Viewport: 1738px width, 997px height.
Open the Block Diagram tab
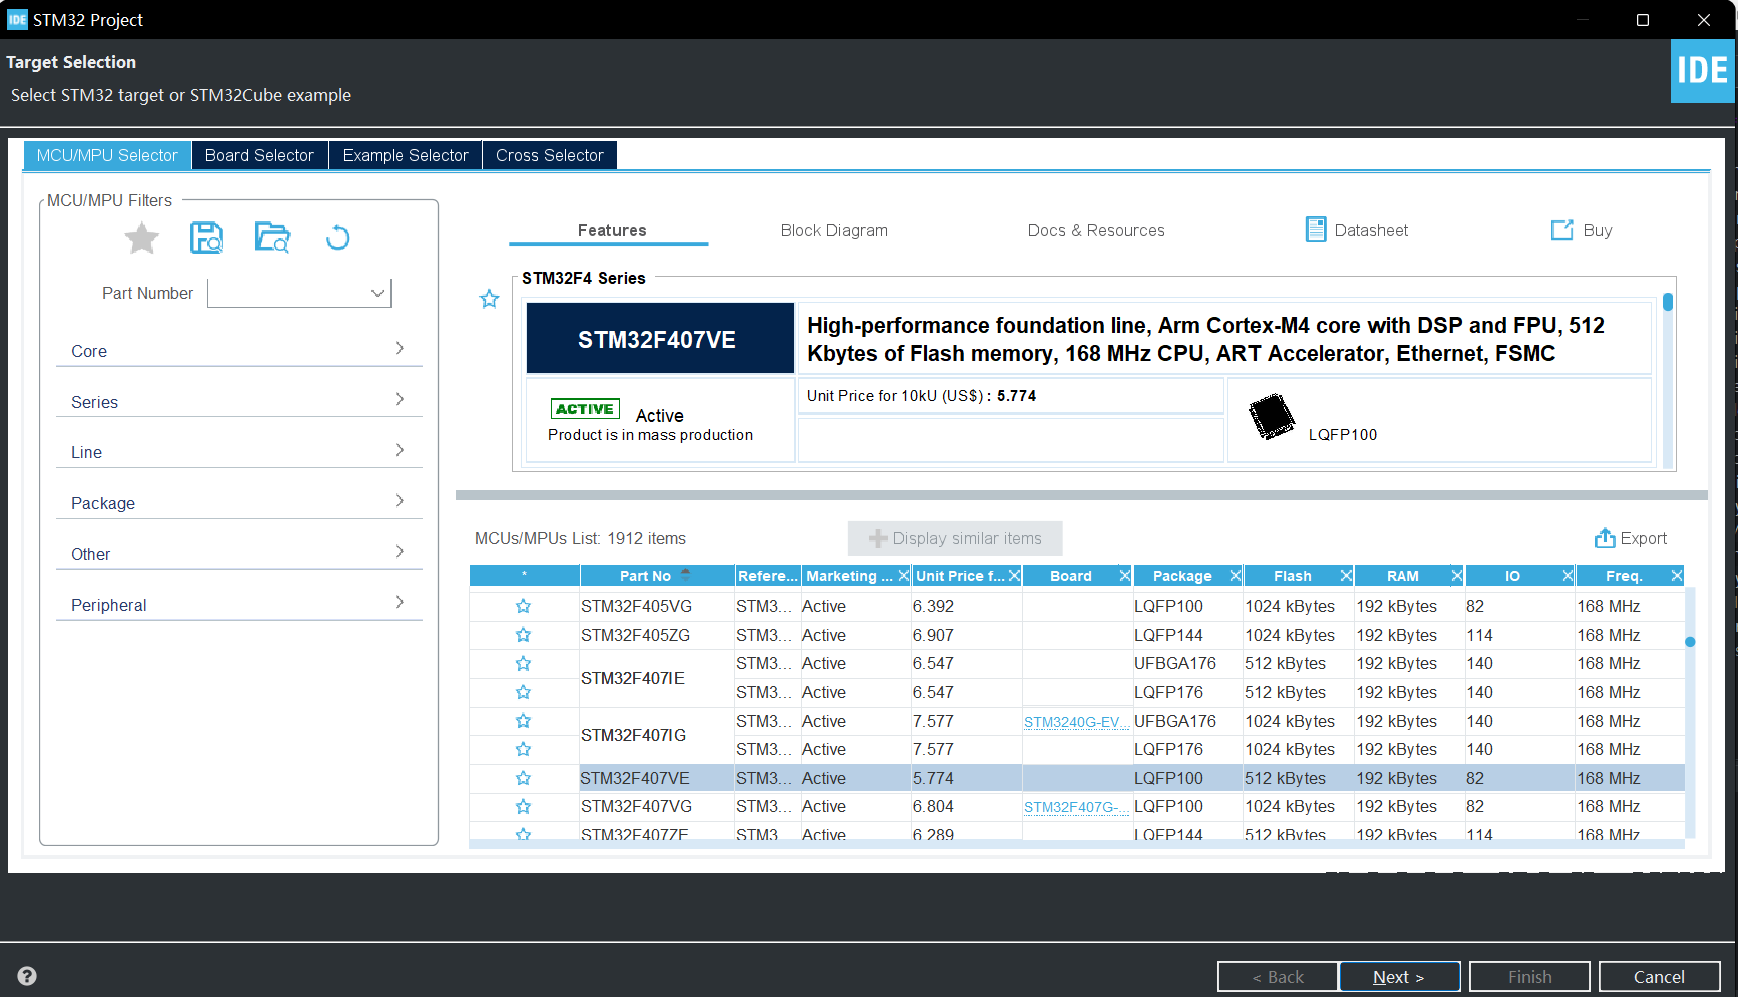click(x=833, y=230)
